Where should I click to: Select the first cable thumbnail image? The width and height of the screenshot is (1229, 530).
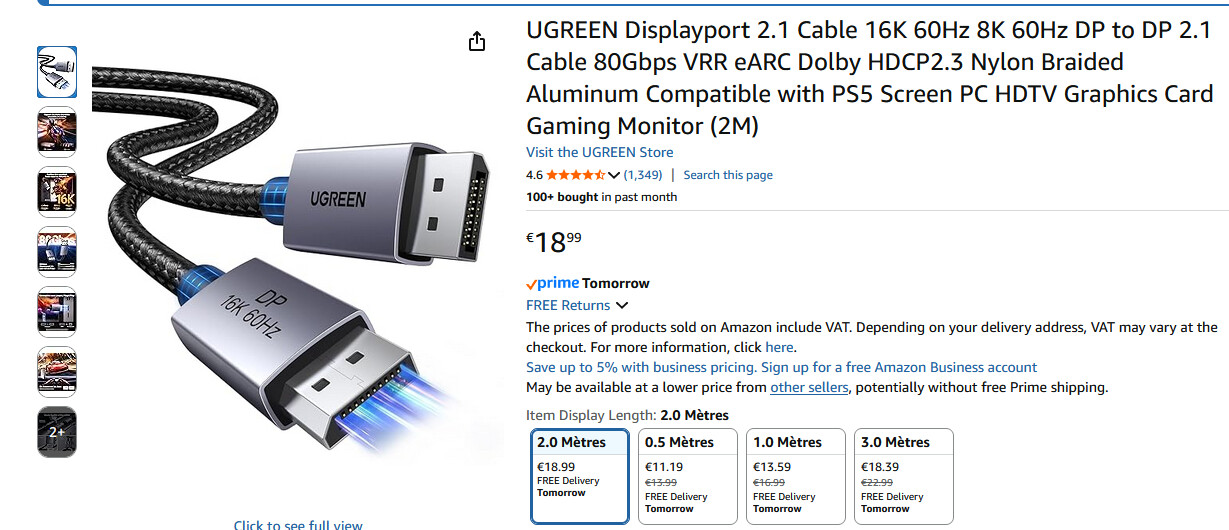(57, 72)
